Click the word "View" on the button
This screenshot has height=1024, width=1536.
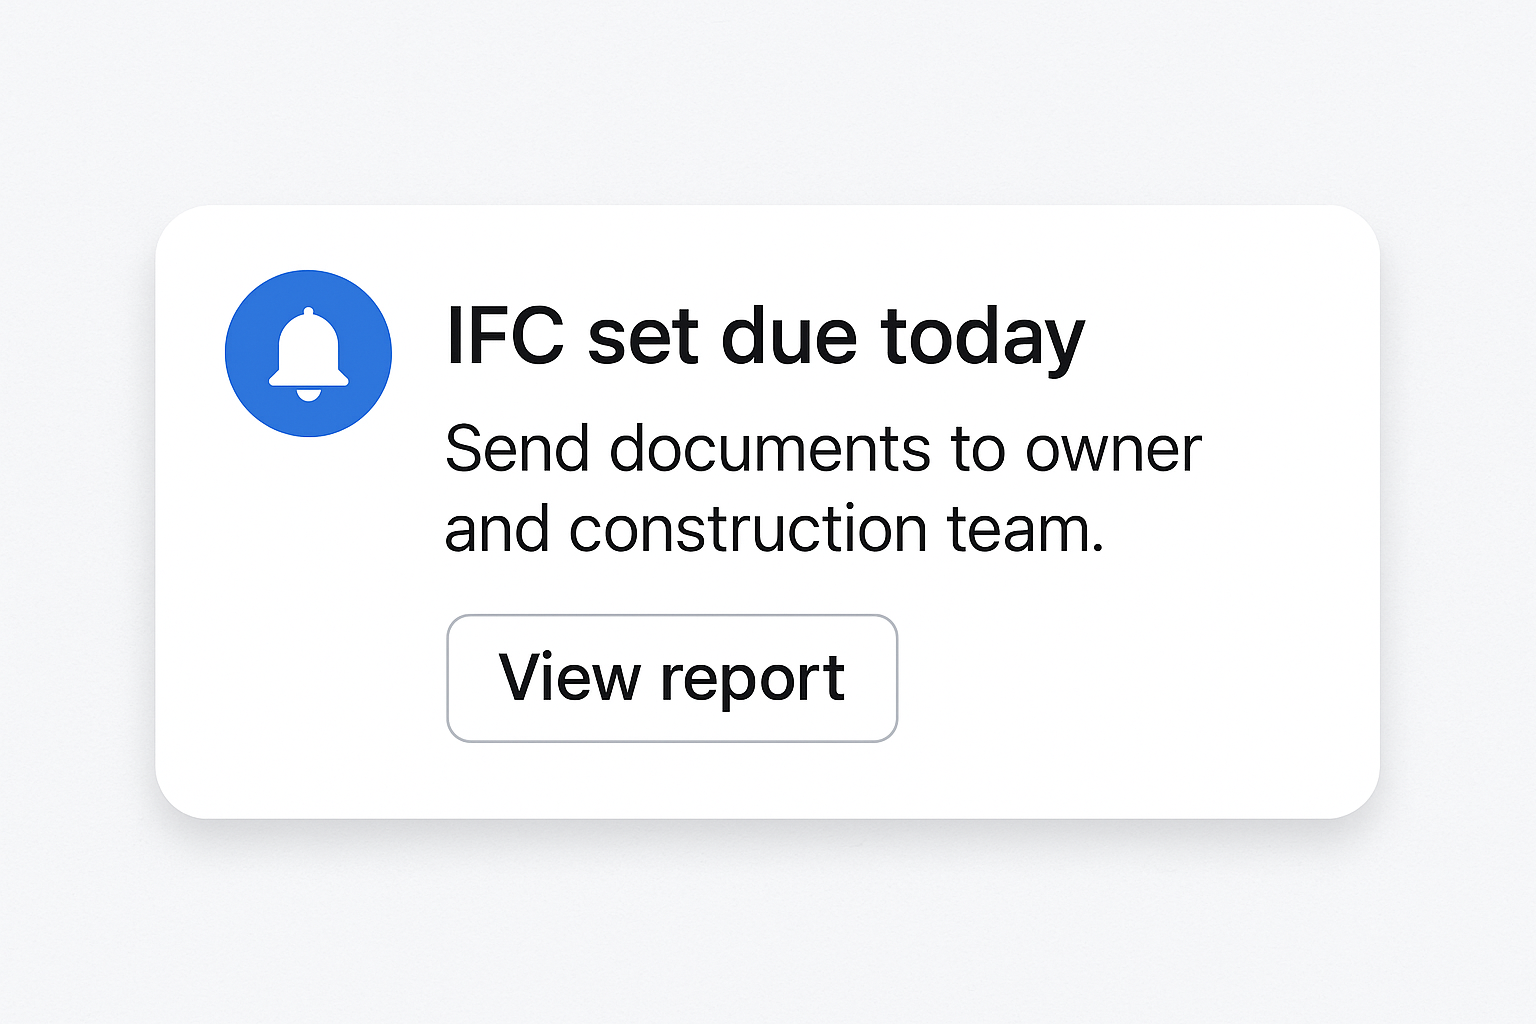tap(569, 678)
